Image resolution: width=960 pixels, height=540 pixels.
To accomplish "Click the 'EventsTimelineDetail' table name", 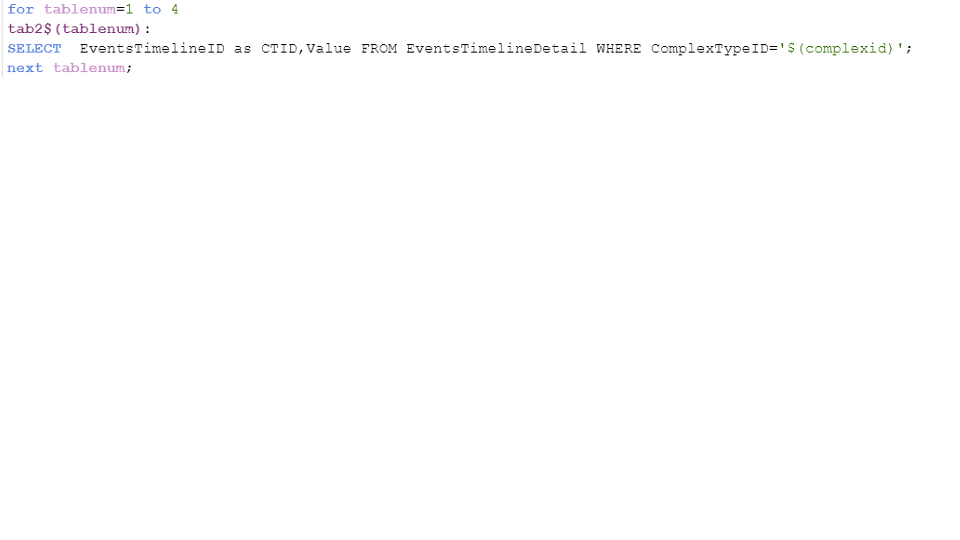I will [x=497, y=48].
